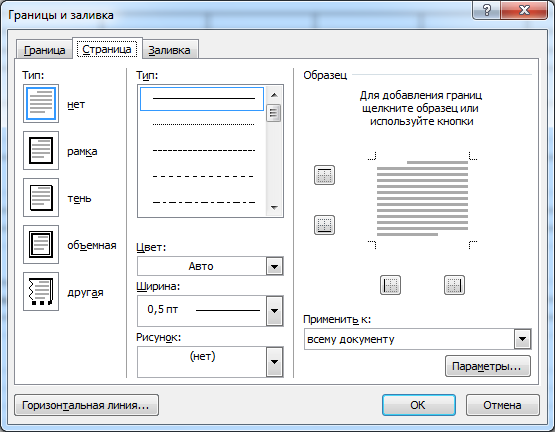Switch to the 'Граница' tab
Image resolution: width=555 pixels, height=432 pixels.
[x=45, y=50]
